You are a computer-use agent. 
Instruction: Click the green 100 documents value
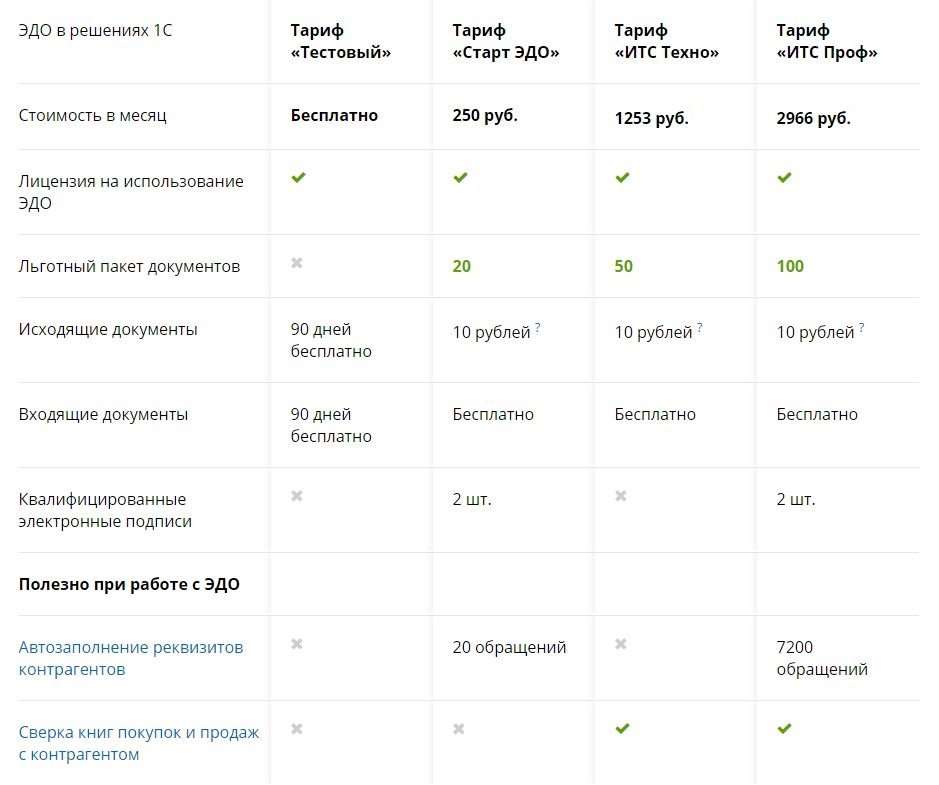coord(790,266)
